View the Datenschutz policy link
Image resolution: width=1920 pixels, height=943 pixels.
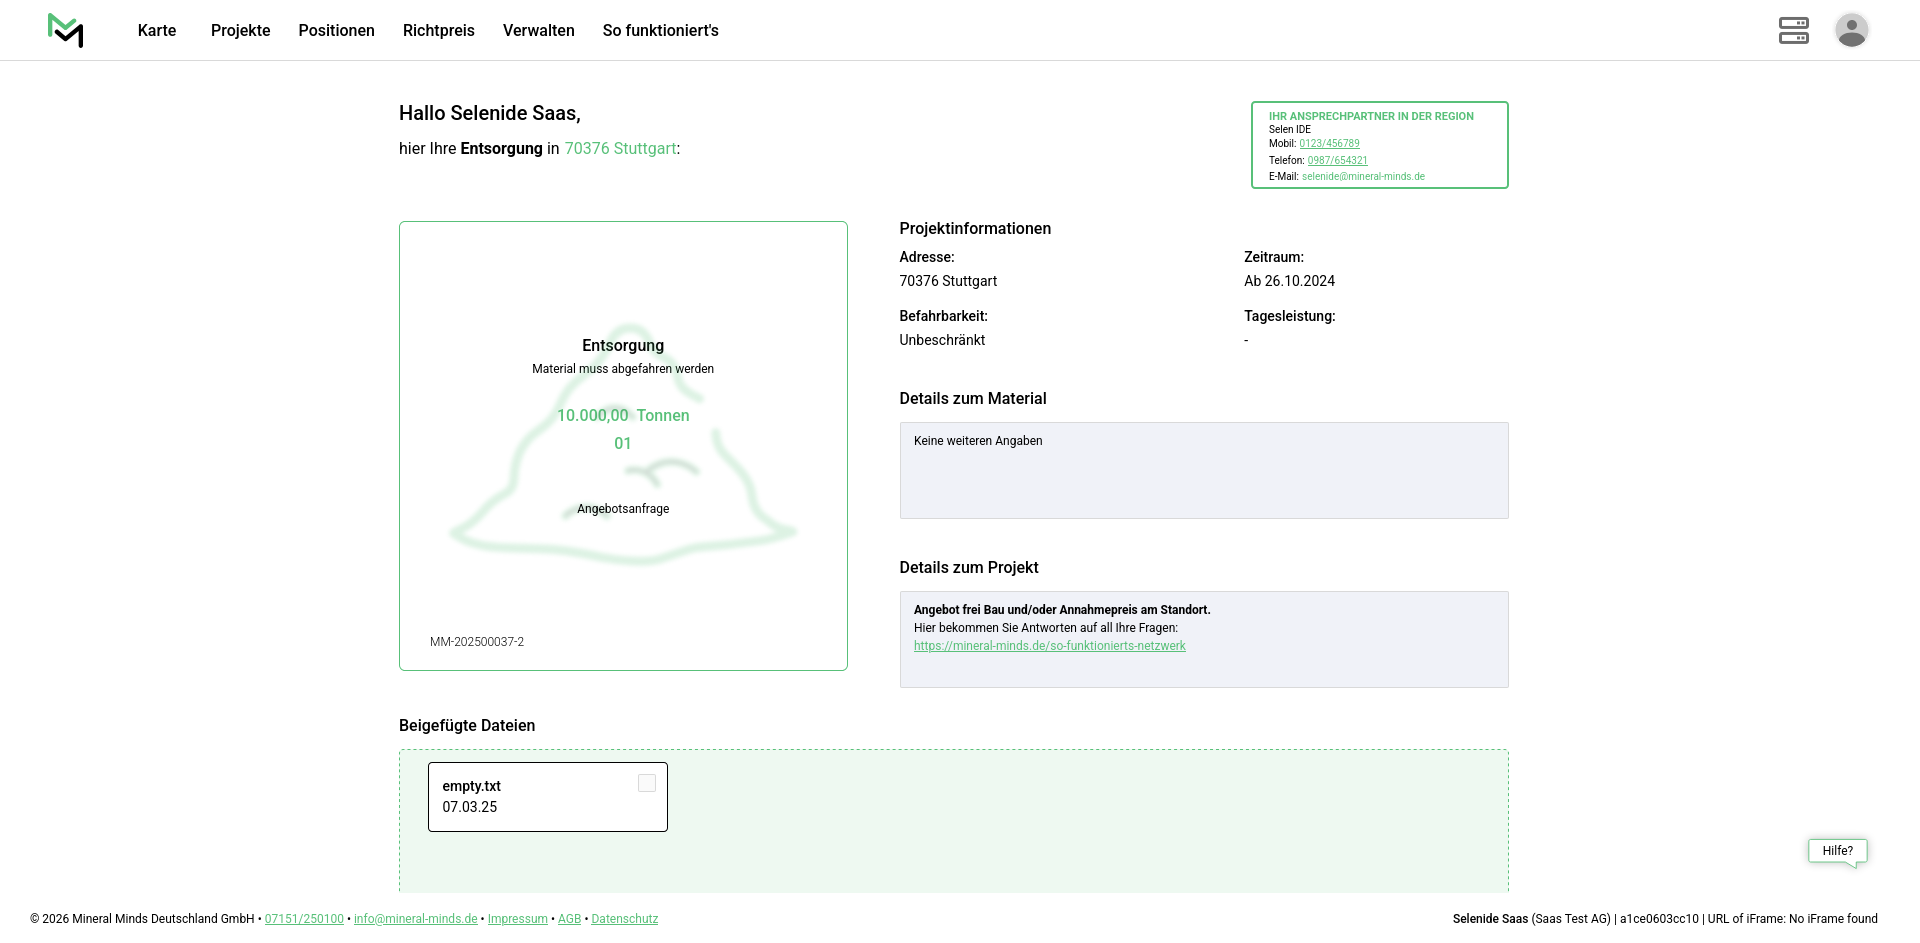point(624,919)
